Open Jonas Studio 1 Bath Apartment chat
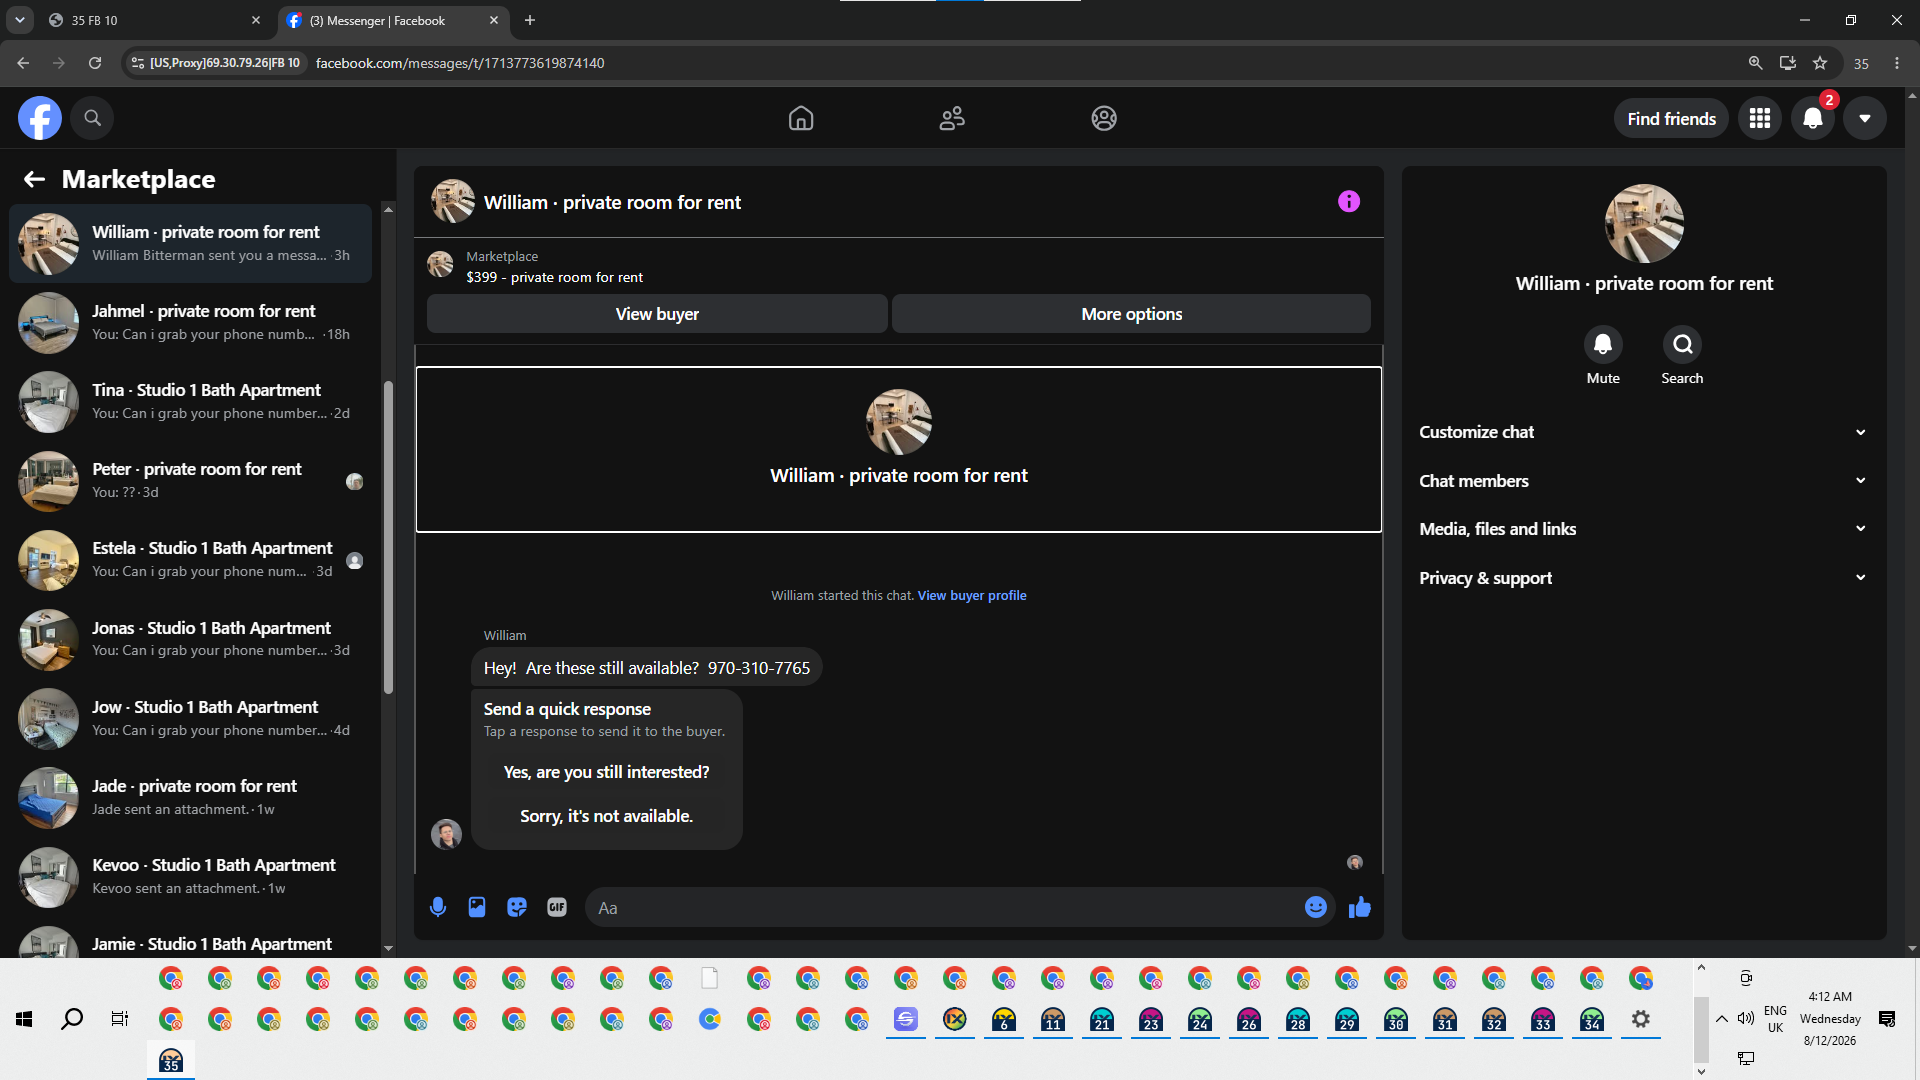1920x1080 pixels. click(x=190, y=639)
